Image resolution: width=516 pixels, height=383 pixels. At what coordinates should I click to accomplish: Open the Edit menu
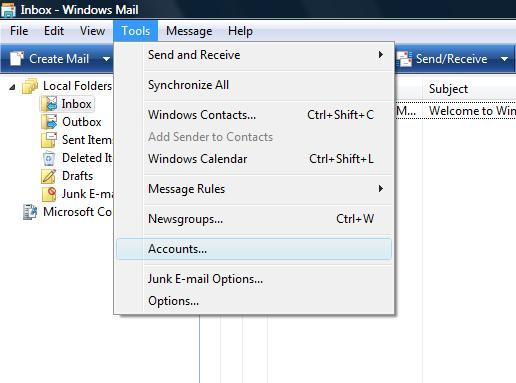coord(54,31)
